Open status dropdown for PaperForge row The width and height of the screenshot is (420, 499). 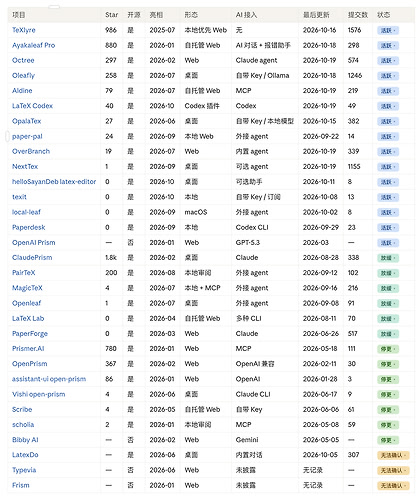[388, 334]
